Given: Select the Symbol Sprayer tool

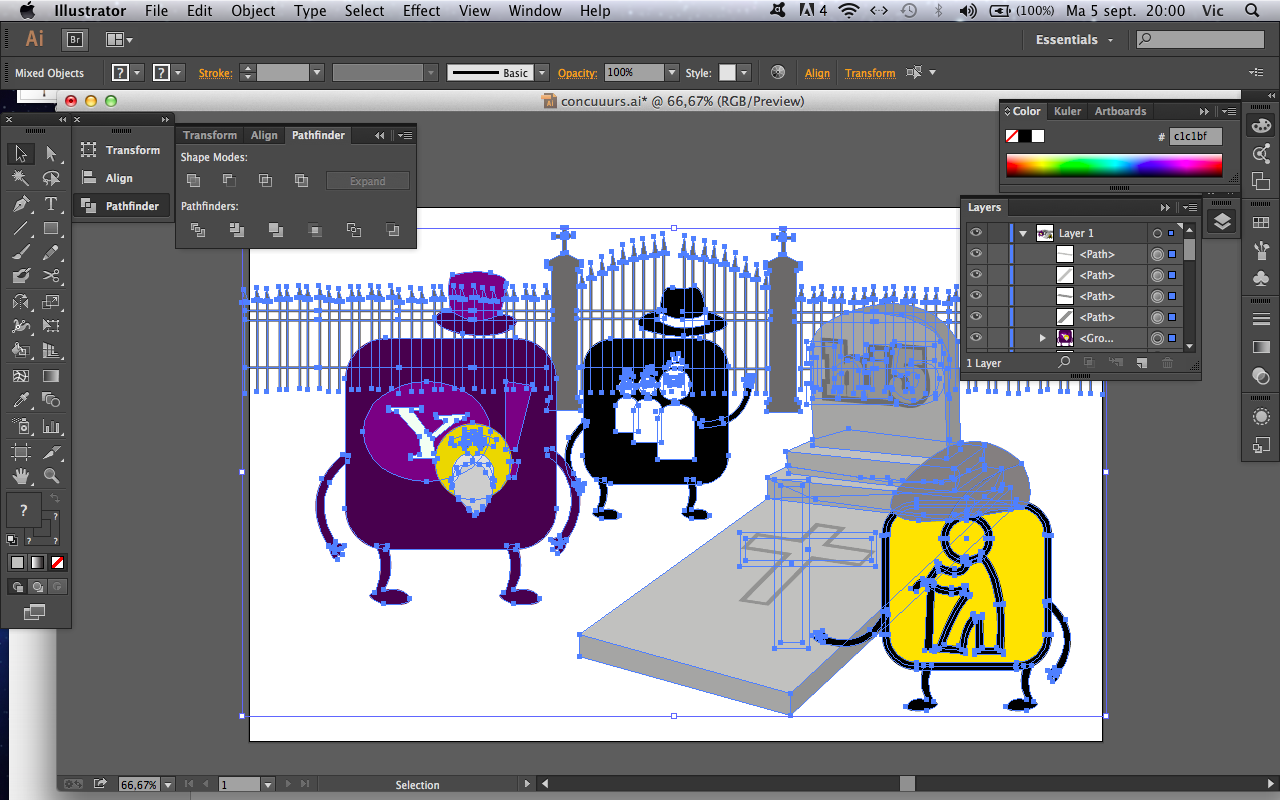Looking at the screenshot, I should (20, 426).
